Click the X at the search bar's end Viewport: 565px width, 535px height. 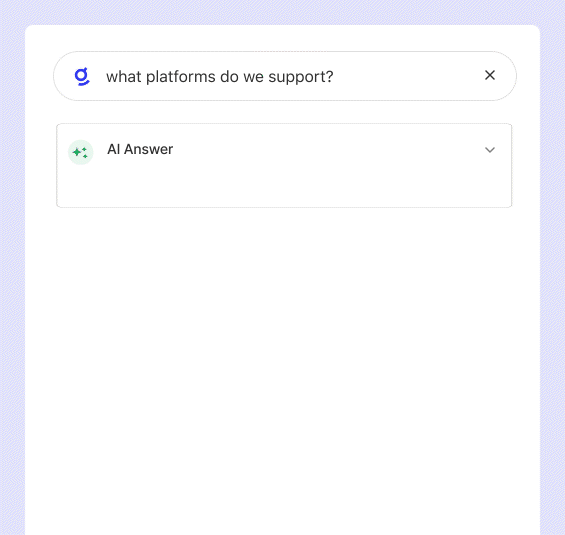[490, 75]
